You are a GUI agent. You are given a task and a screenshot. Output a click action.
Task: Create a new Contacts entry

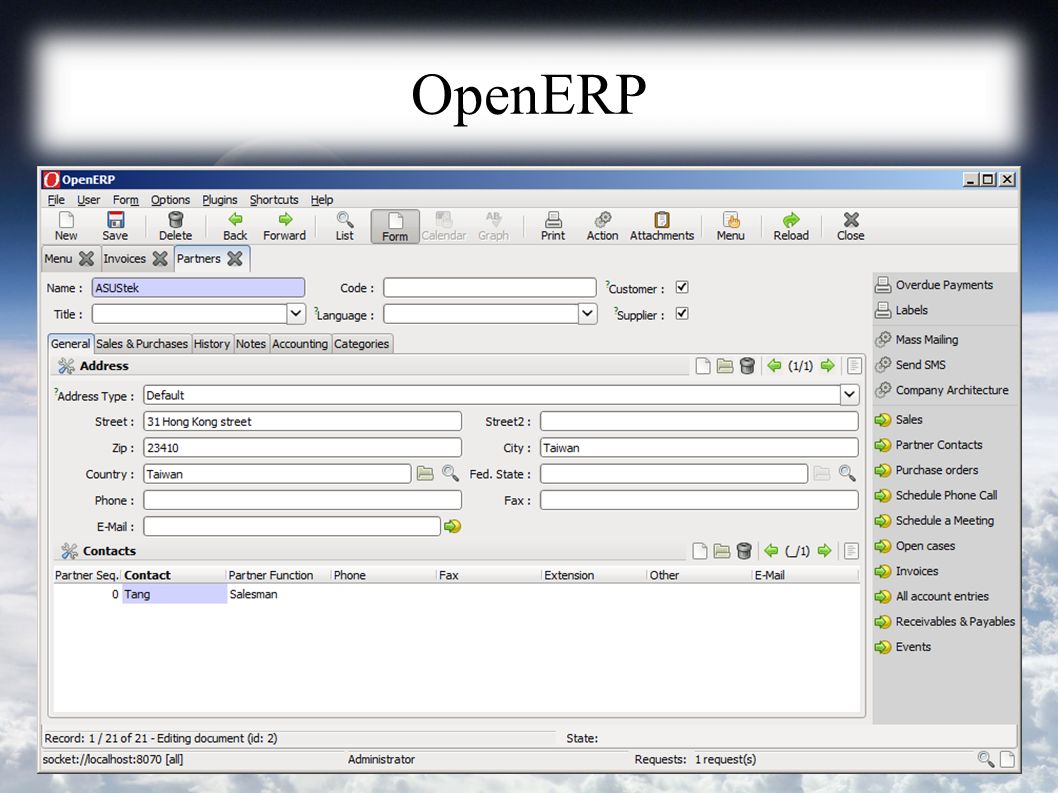pyautogui.click(x=700, y=551)
